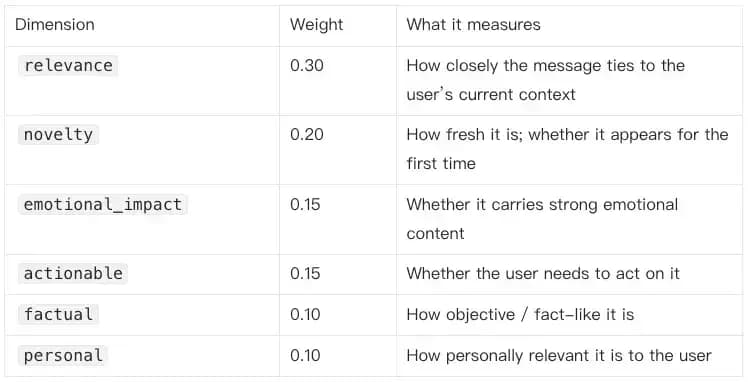Click the 'needs to act on it' description
748x382 pixels.
point(543,274)
